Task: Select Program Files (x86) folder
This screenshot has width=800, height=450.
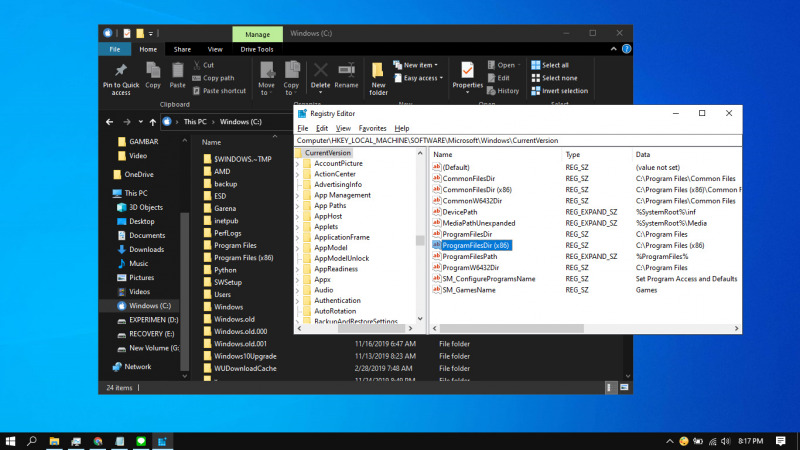Action: pos(243,258)
